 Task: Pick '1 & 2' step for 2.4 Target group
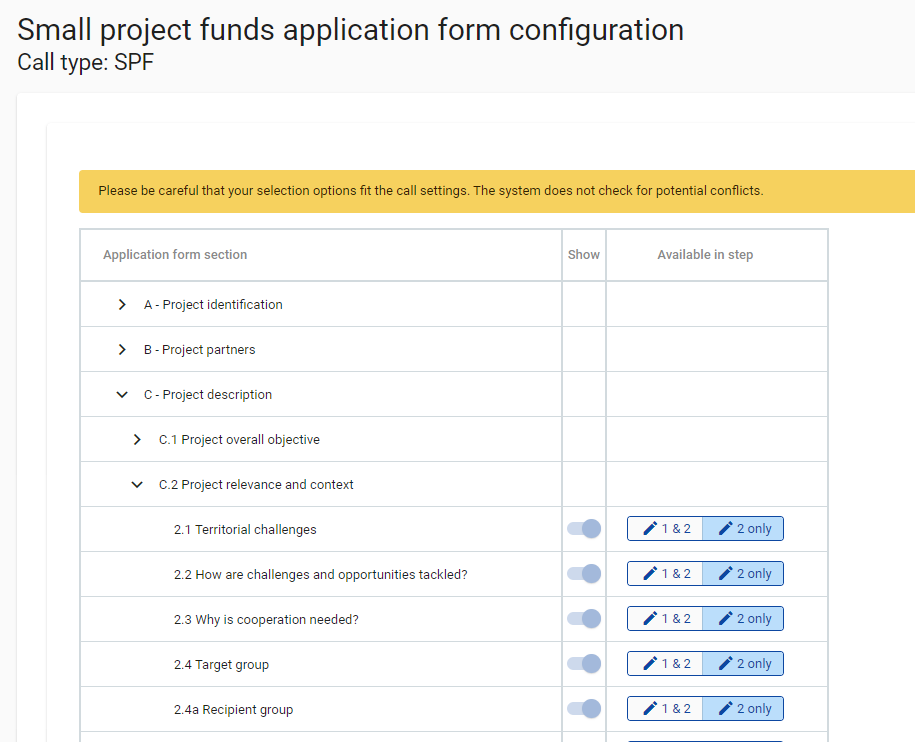pos(666,664)
